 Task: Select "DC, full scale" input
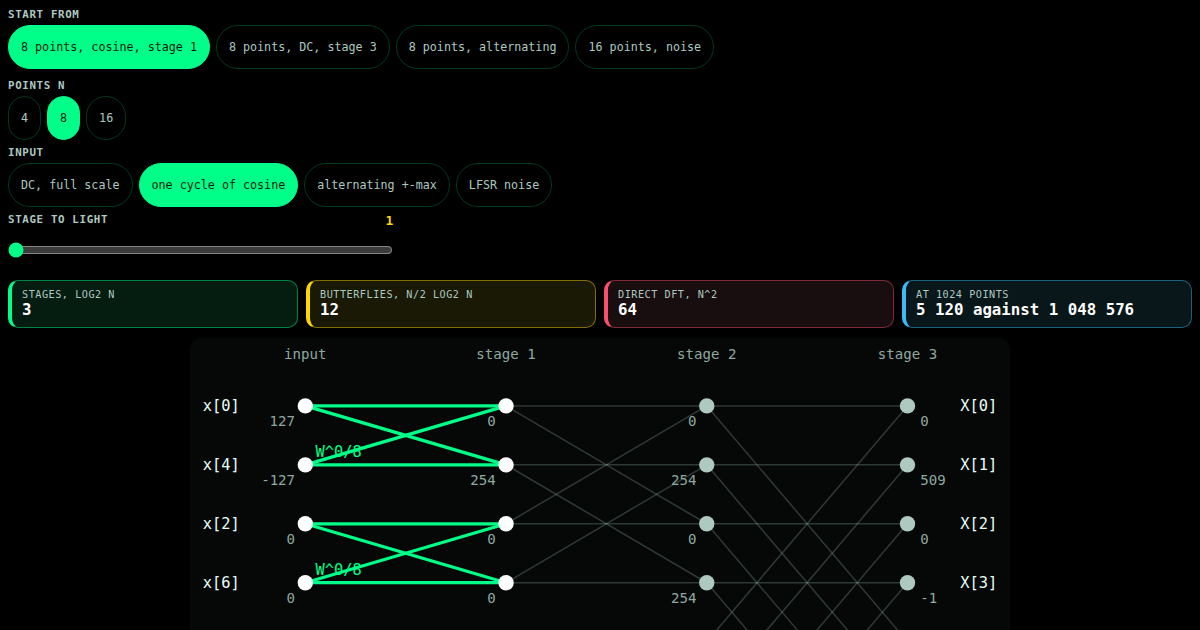coord(70,185)
